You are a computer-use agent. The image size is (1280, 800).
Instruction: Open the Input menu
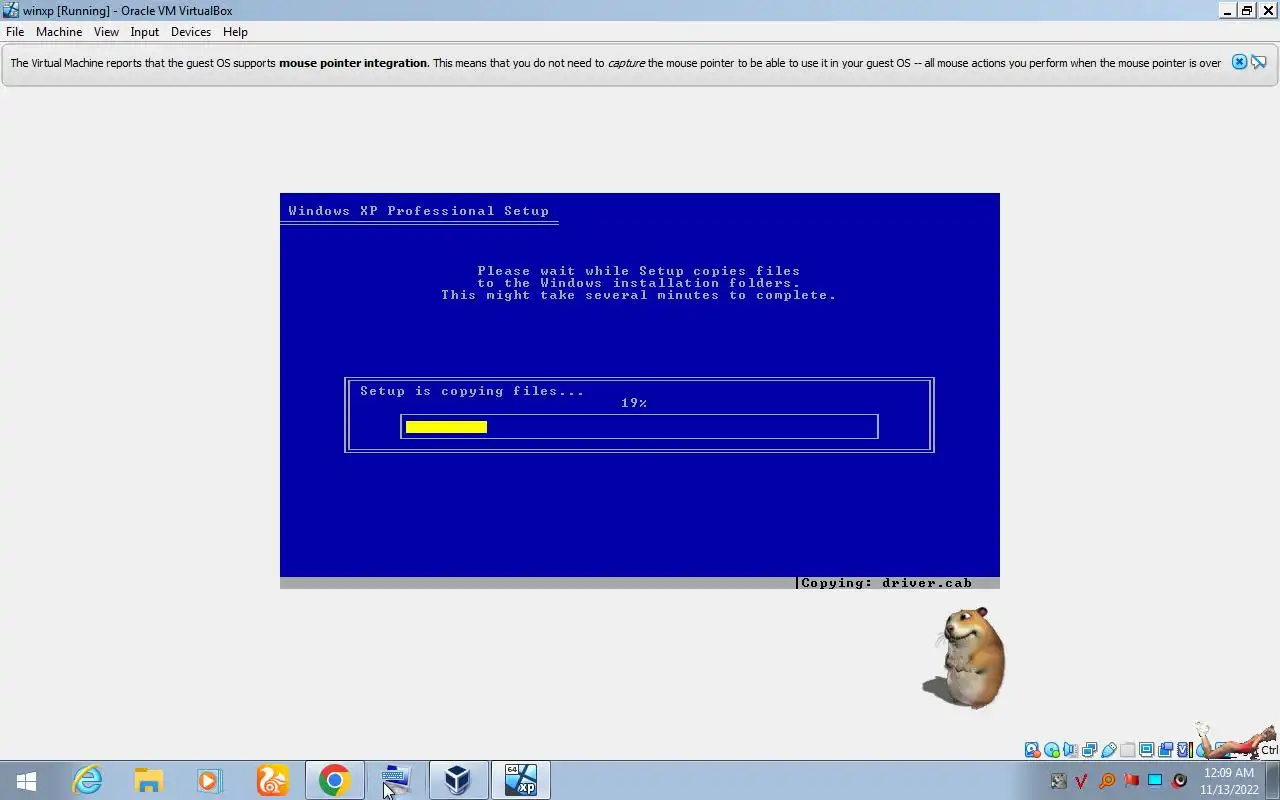(x=145, y=32)
